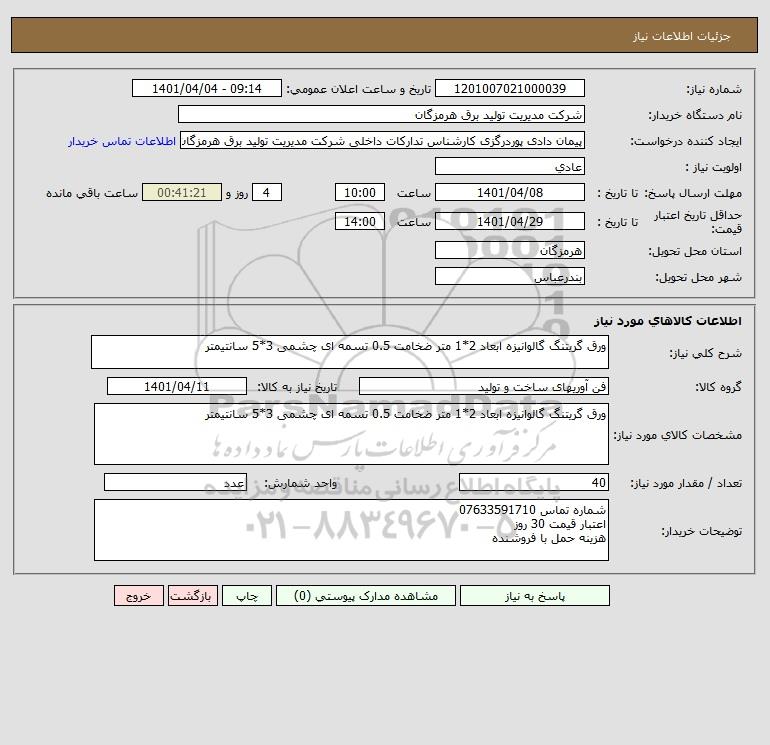This screenshot has width=770, height=745.
Task: Click price validity time 14:00
Action: 359,221
